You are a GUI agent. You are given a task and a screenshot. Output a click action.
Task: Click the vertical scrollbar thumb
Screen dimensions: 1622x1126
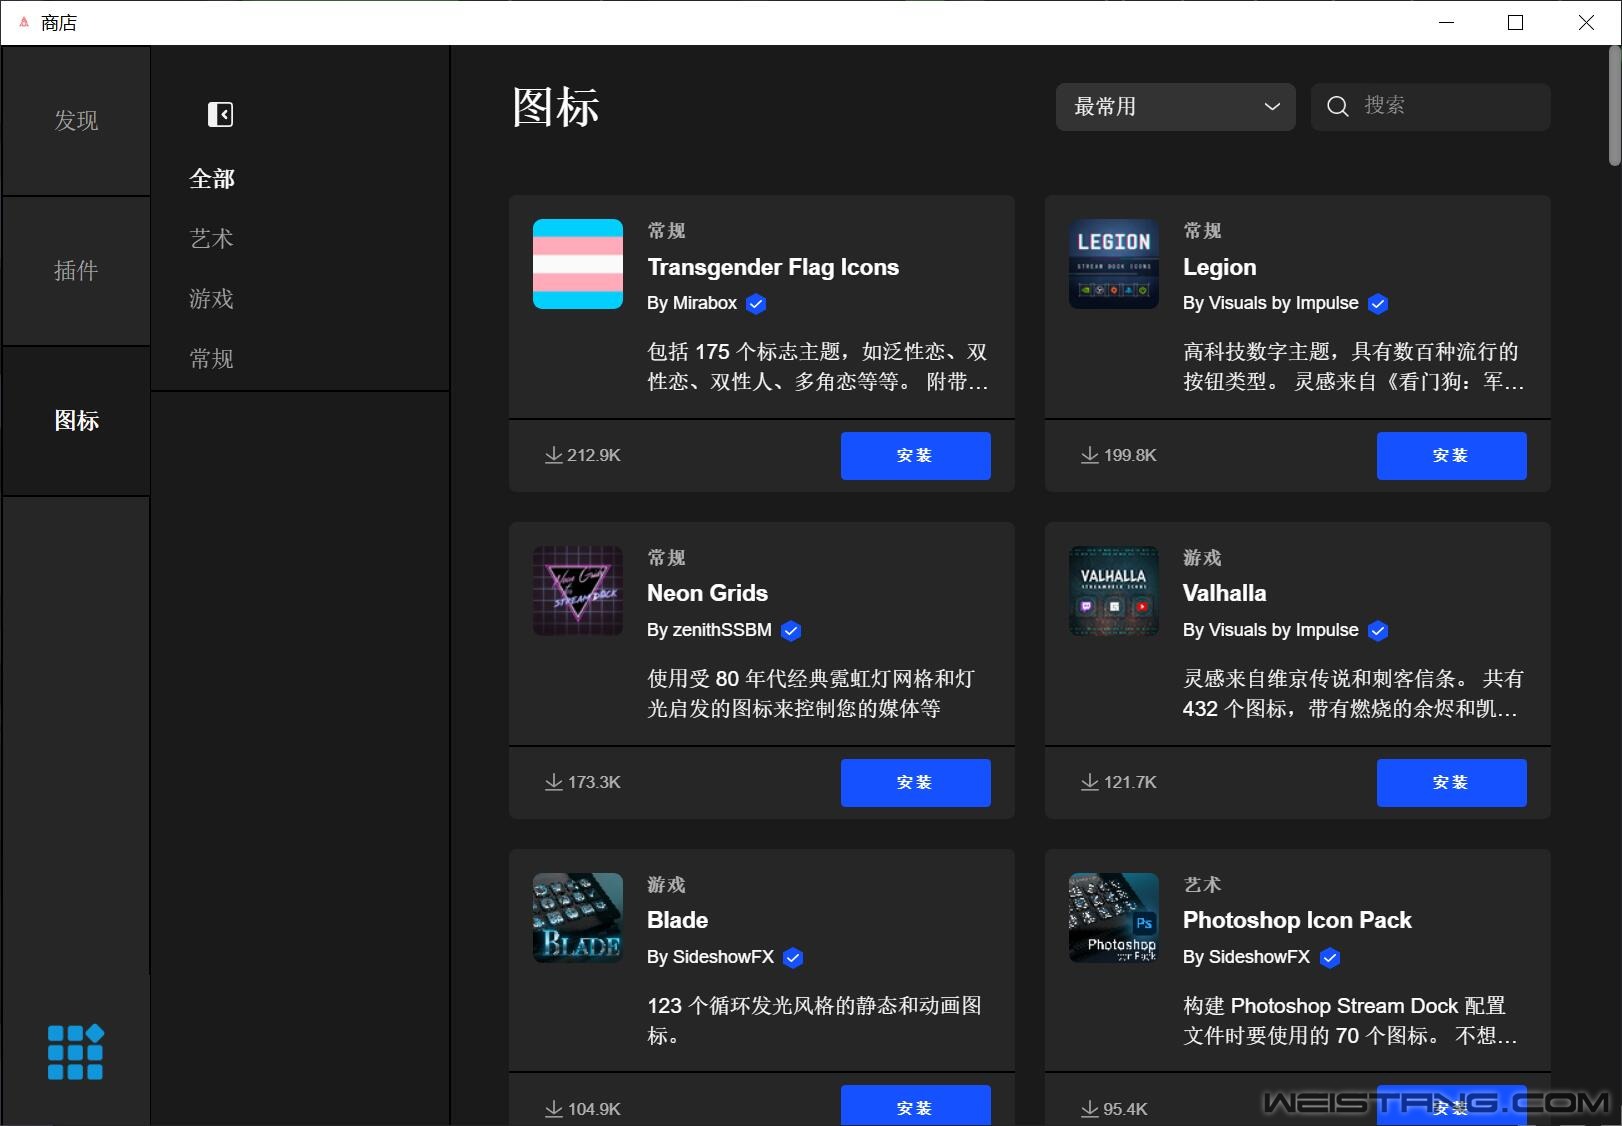pos(1614,106)
